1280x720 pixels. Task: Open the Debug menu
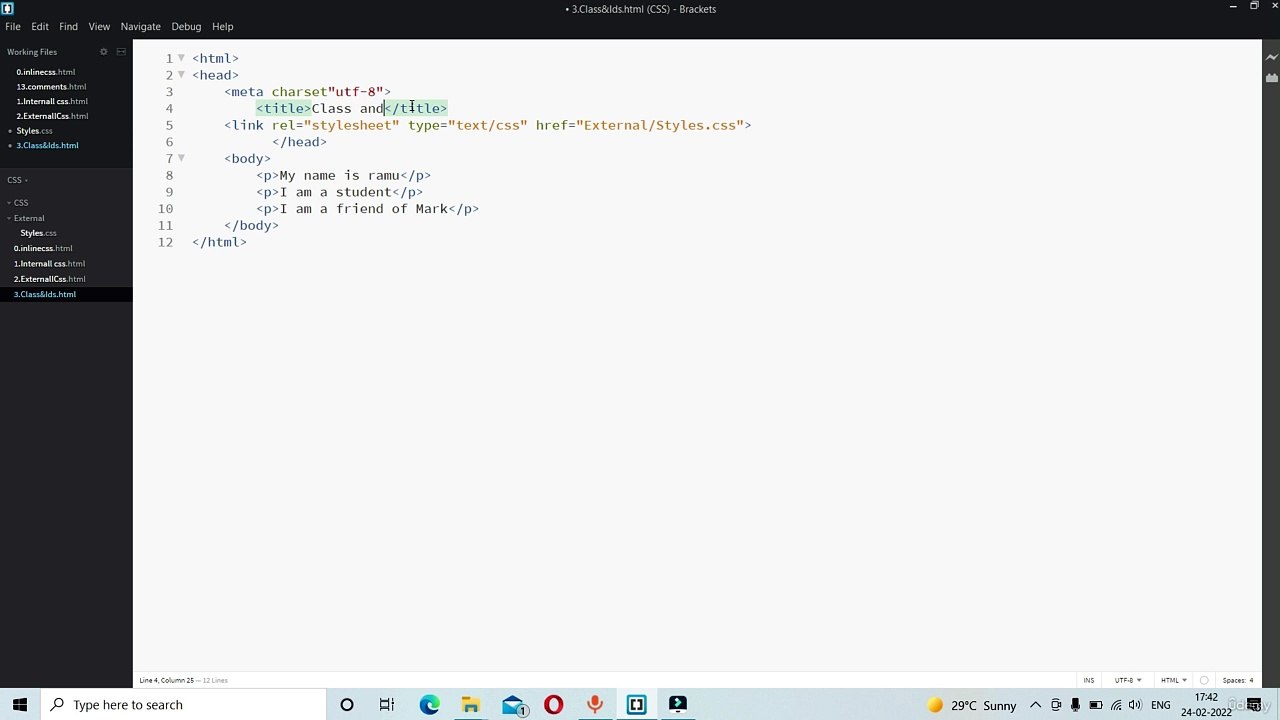tap(186, 26)
